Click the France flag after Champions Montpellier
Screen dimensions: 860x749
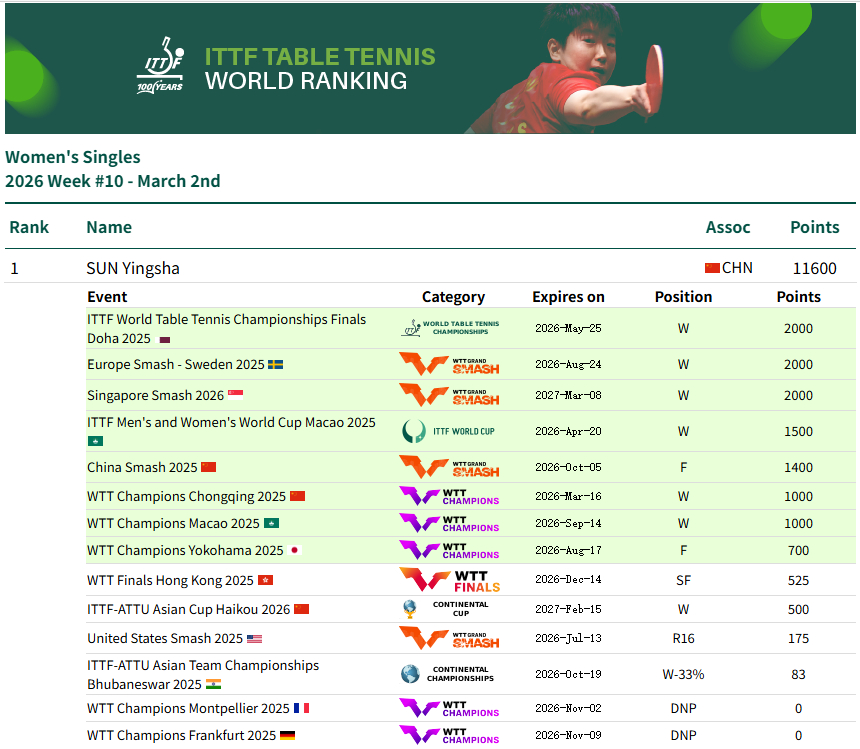(x=302, y=708)
